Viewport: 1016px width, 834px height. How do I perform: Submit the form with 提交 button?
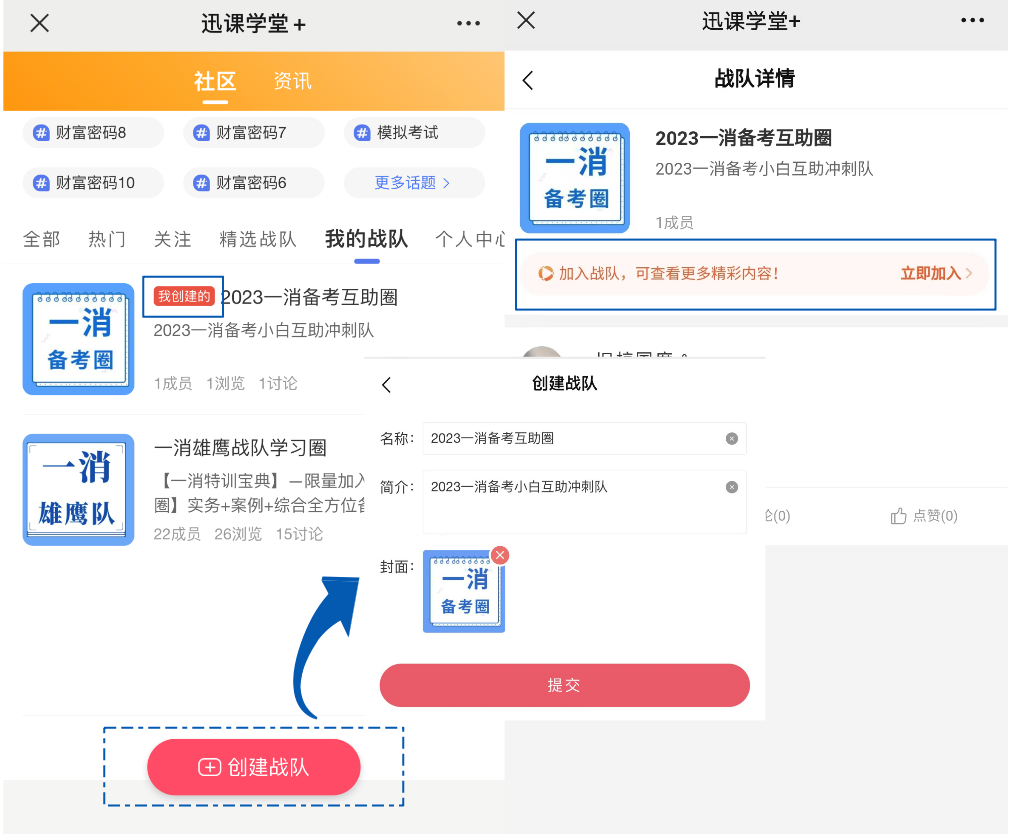[564, 685]
